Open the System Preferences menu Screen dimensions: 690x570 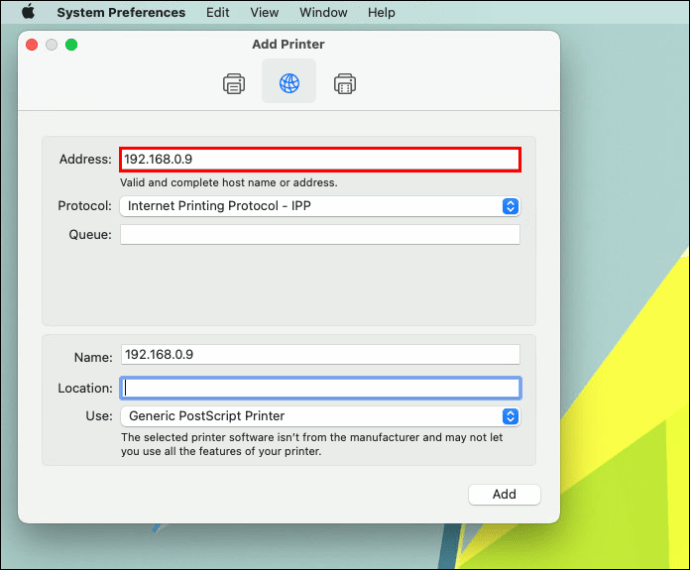[x=121, y=13]
